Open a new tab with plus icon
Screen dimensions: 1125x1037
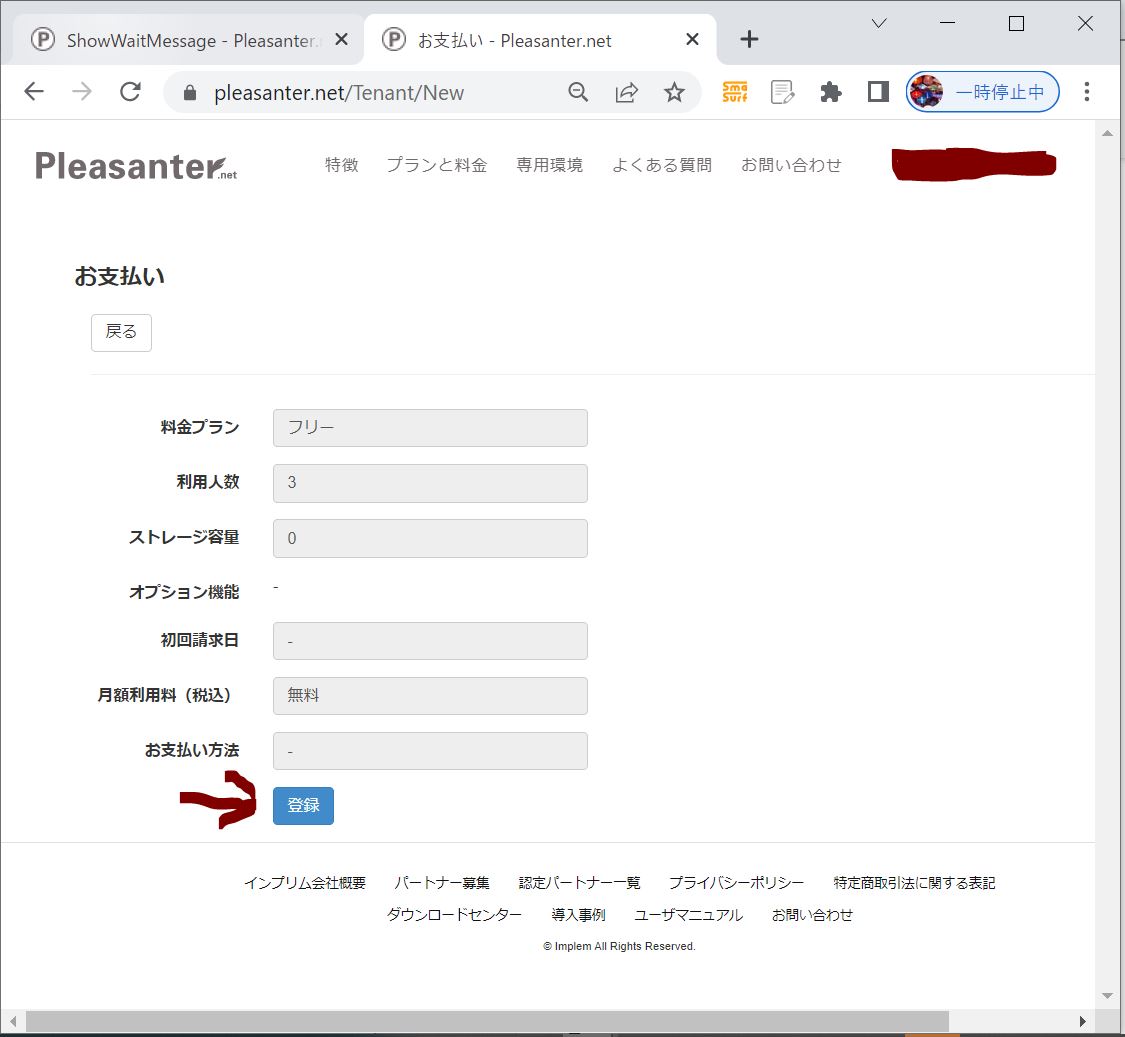pos(749,39)
